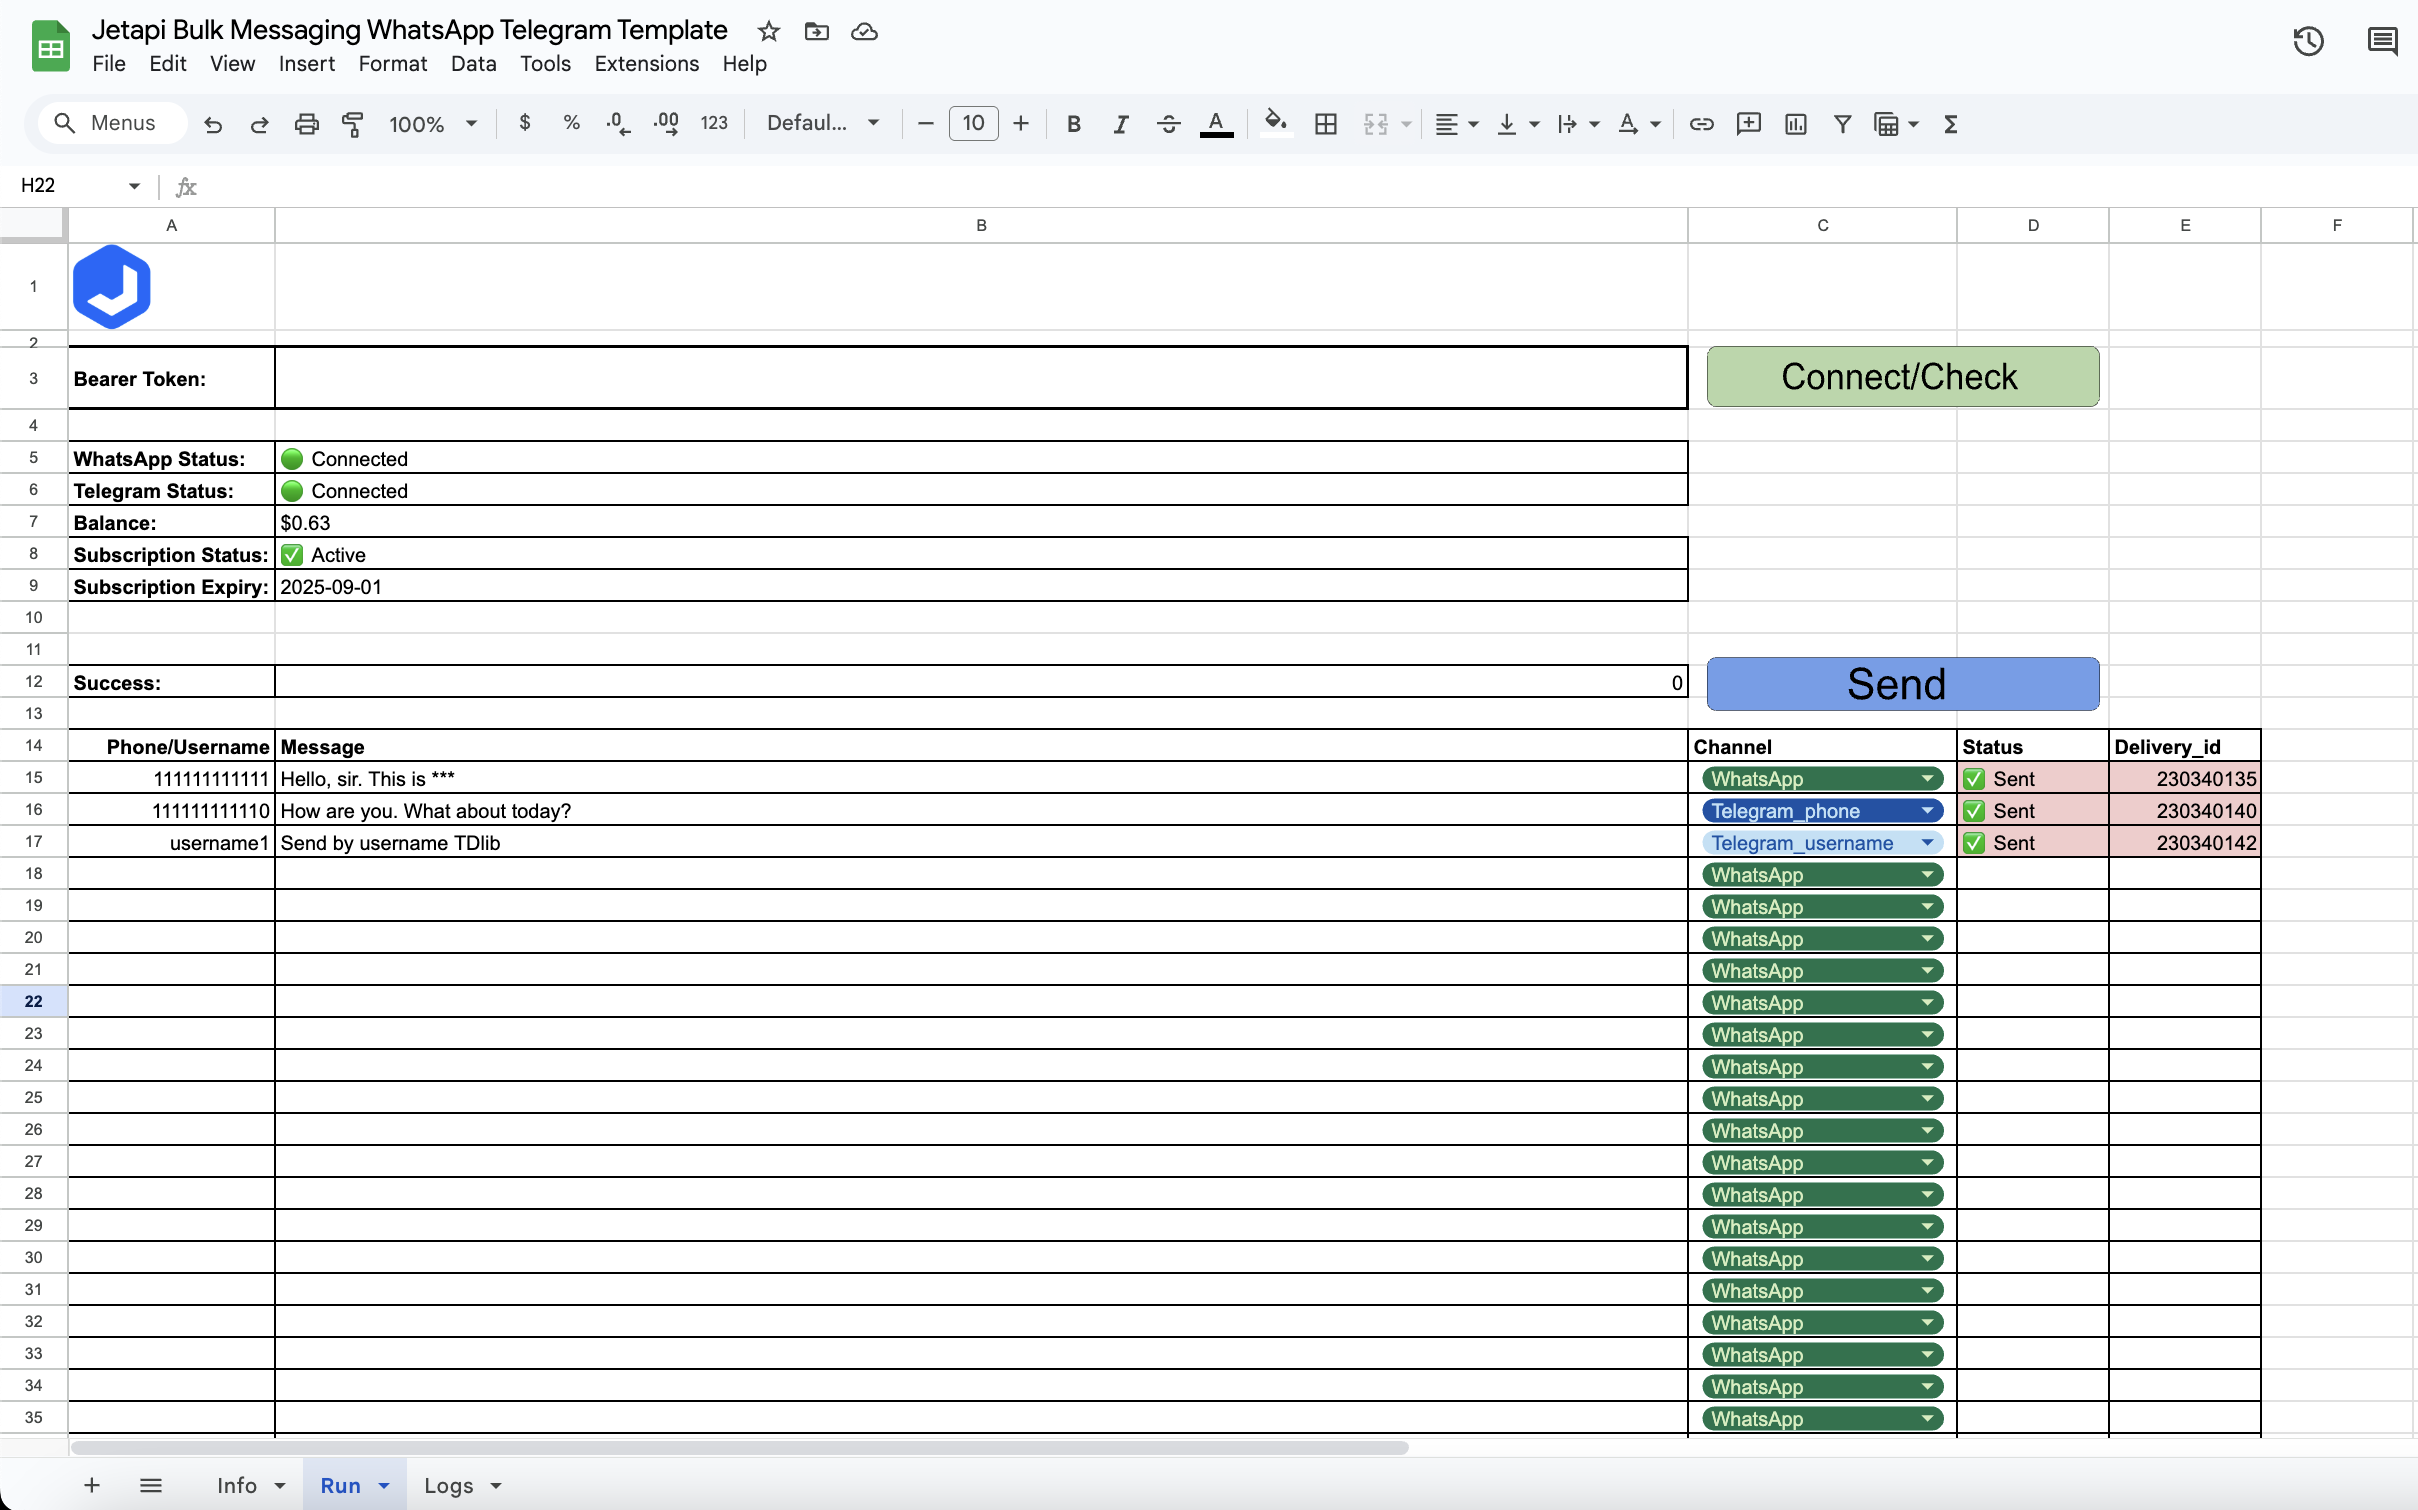This screenshot has width=2418, height=1510.
Task: Open the Extensions menu
Action: (646, 64)
